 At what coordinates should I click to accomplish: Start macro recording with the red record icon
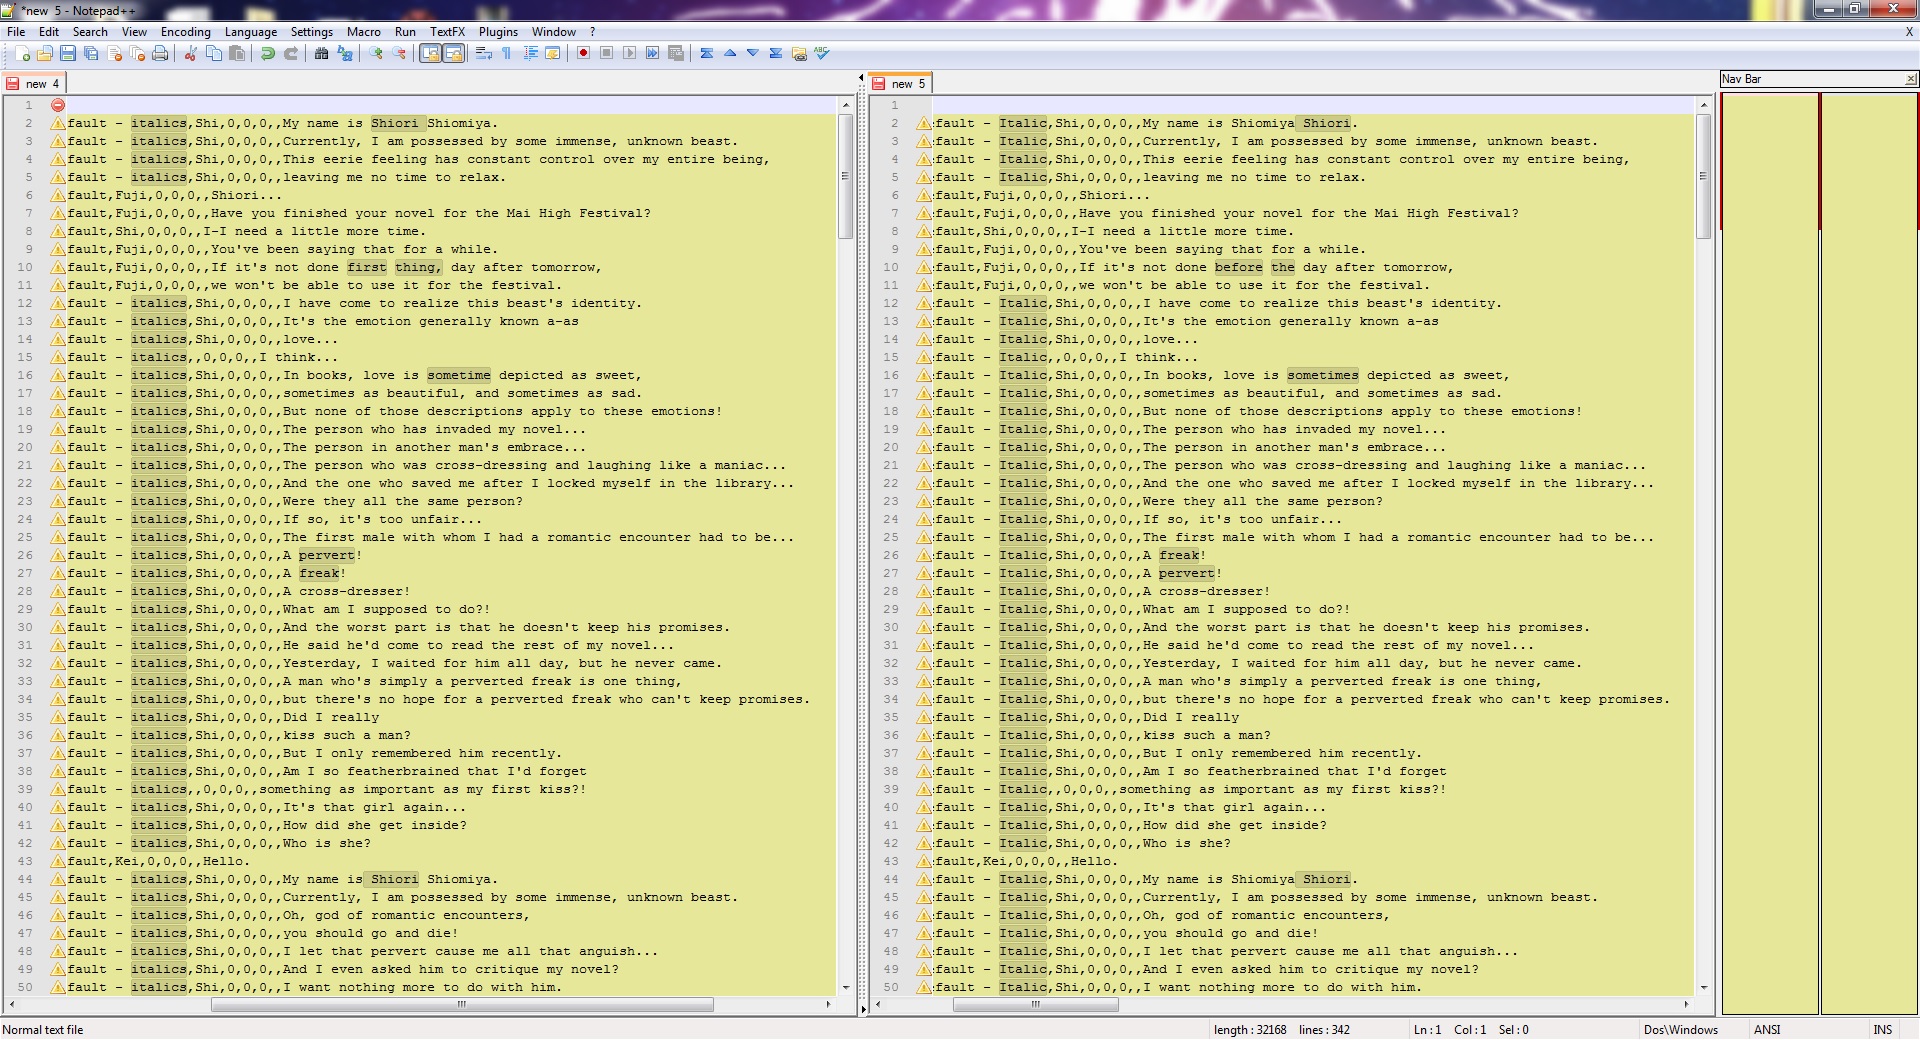click(x=583, y=53)
